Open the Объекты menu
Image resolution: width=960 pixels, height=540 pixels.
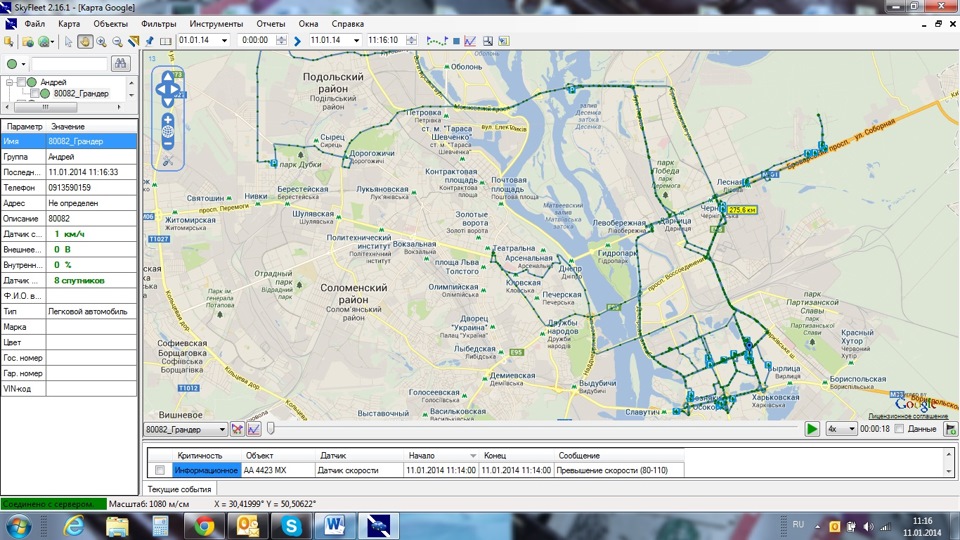coord(110,24)
